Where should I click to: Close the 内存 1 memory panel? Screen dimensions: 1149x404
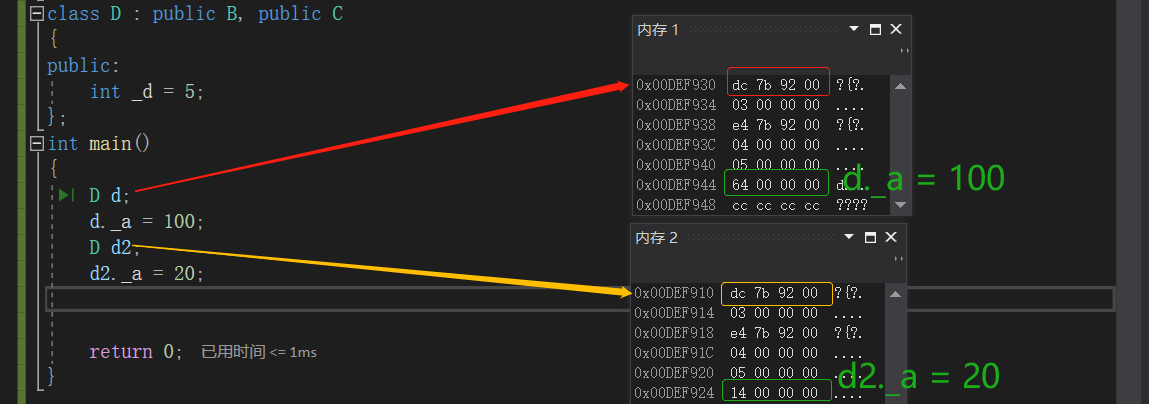(x=895, y=29)
